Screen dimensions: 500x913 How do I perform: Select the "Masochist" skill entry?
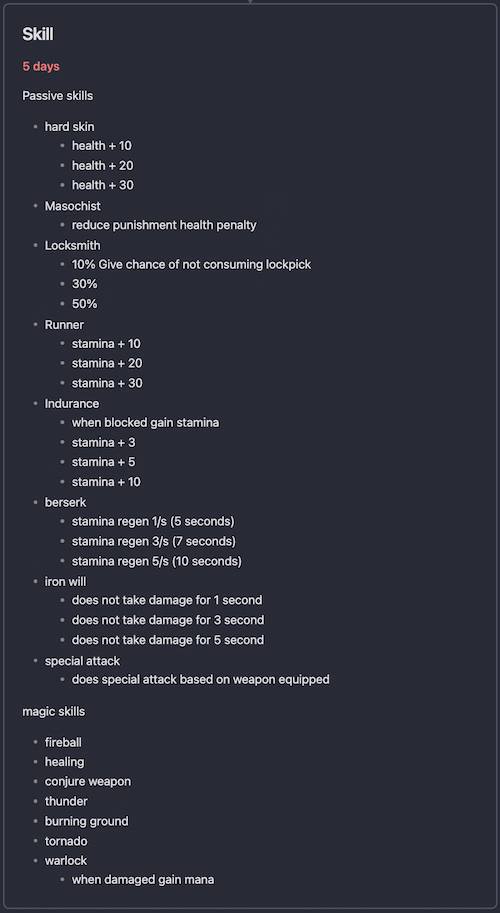[x=73, y=206]
